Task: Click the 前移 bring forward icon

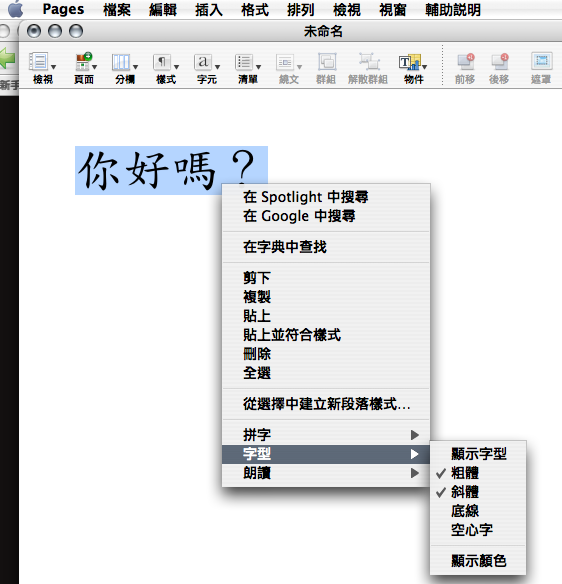Action: [466, 62]
